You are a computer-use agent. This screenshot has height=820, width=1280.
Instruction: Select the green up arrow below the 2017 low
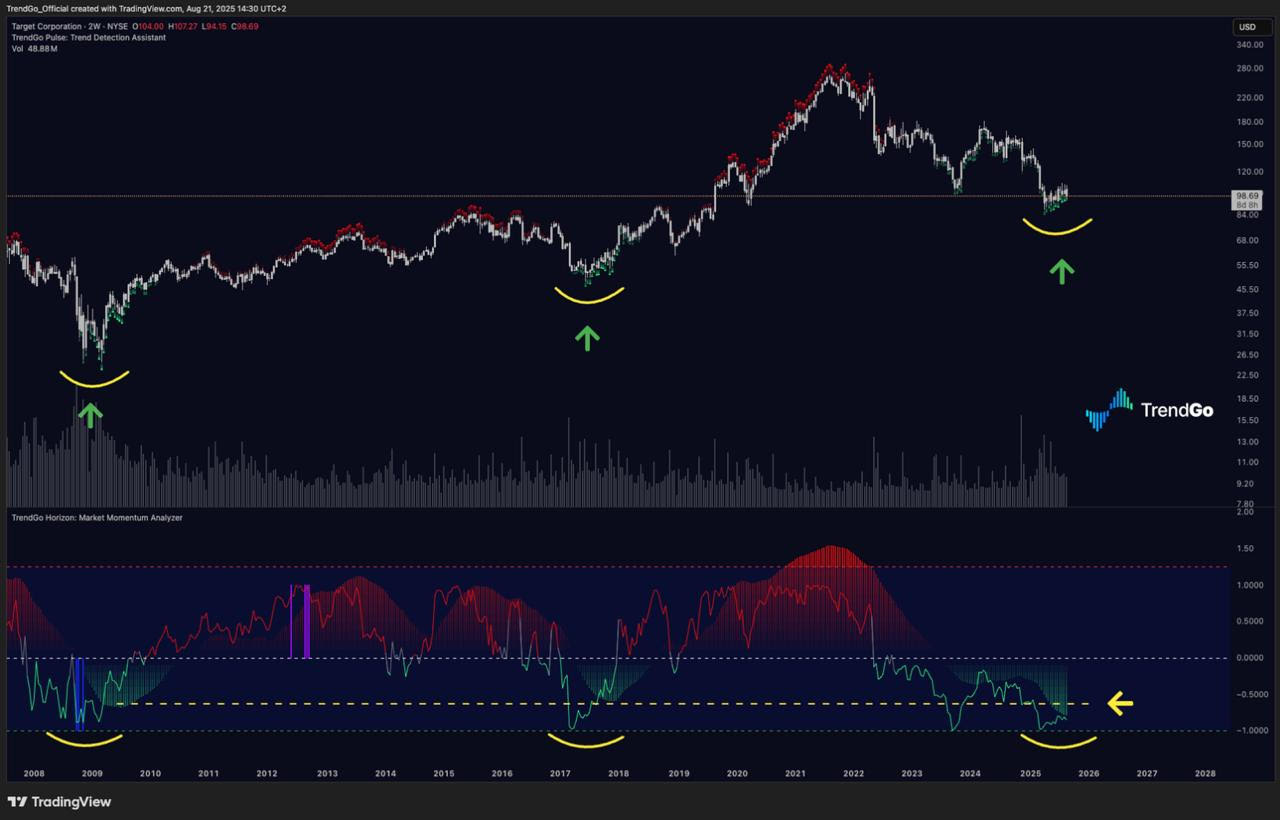tap(587, 338)
